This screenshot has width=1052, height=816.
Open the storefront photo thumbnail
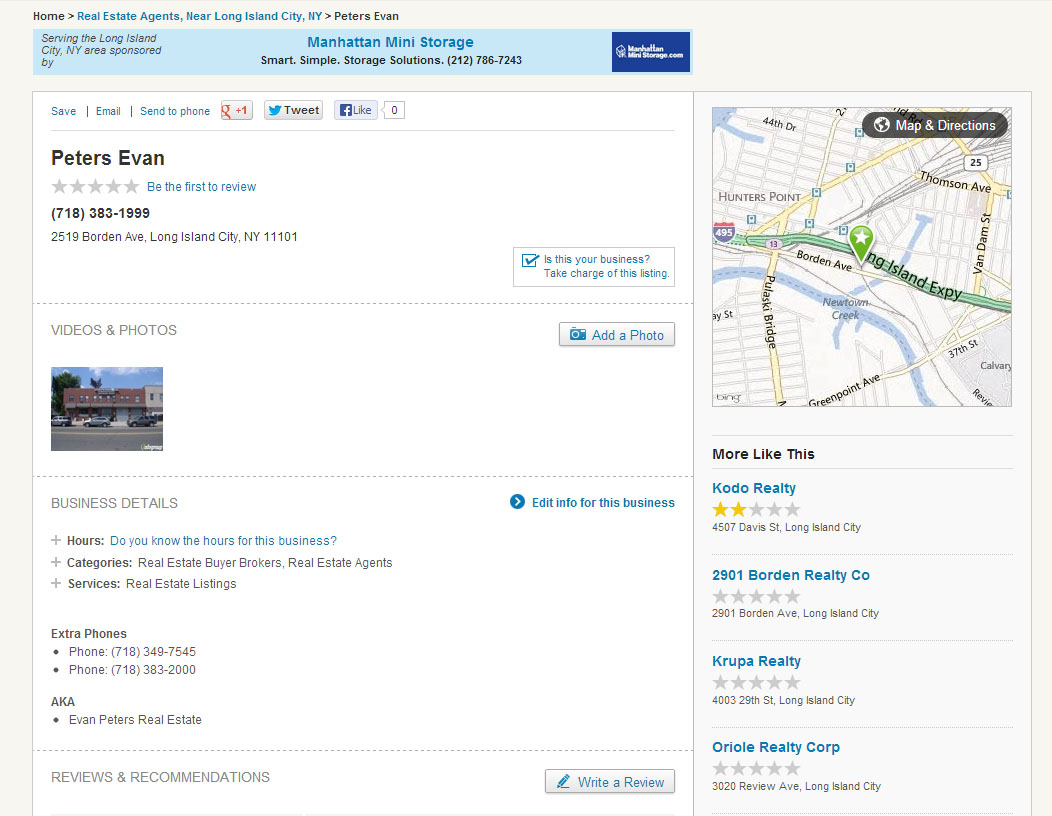point(107,408)
